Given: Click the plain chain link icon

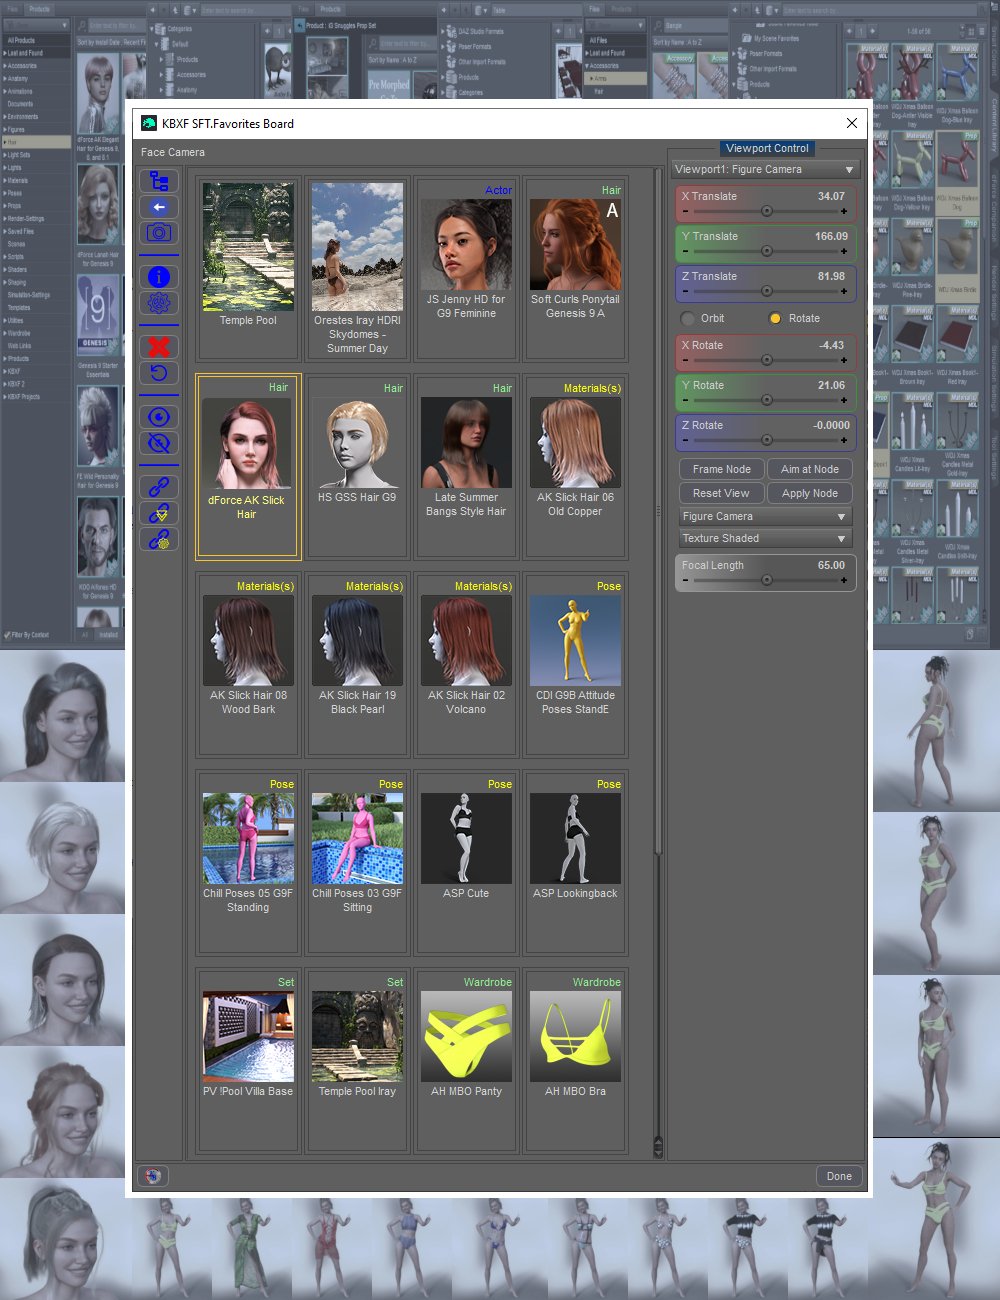Looking at the screenshot, I should click(x=159, y=487).
